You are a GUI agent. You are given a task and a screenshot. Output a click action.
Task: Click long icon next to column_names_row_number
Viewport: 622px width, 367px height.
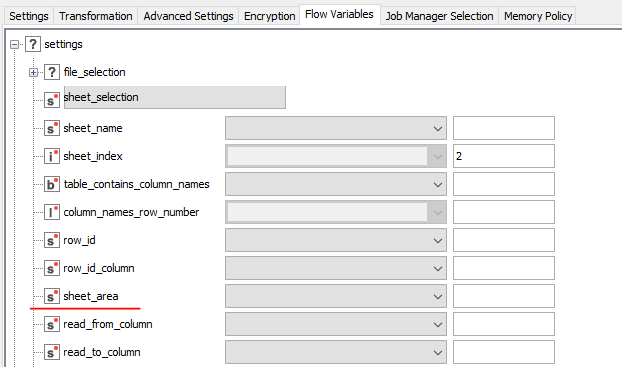pyautogui.click(x=52, y=212)
